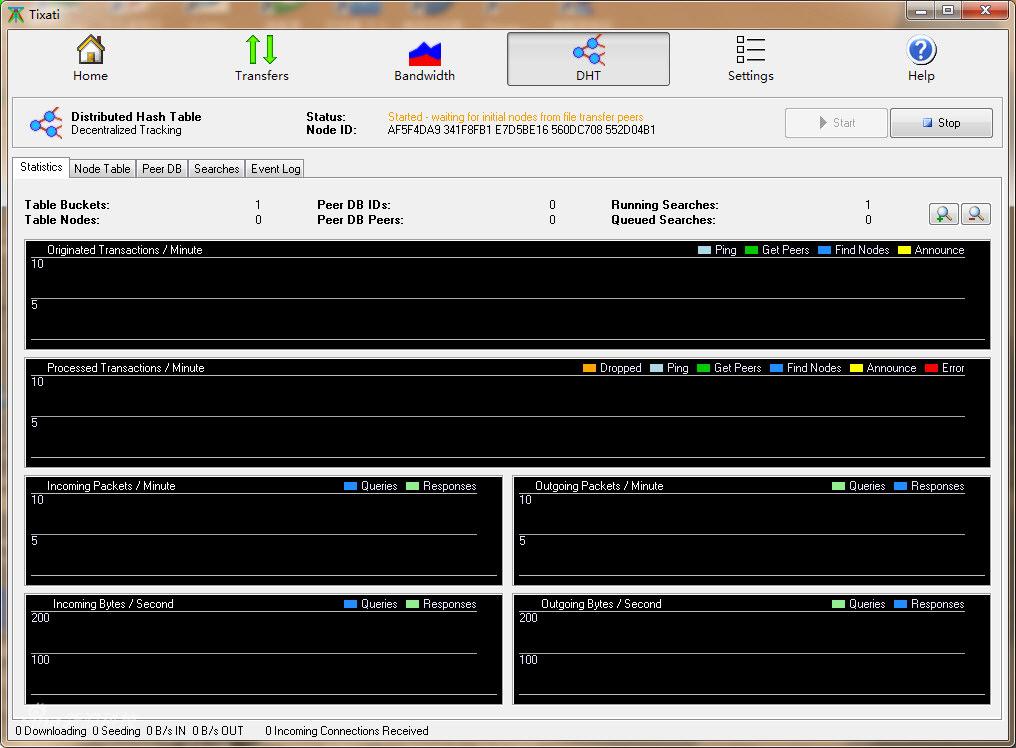Switch to the Event Log tab
This screenshot has height=748, width=1016.
[x=275, y=169]
